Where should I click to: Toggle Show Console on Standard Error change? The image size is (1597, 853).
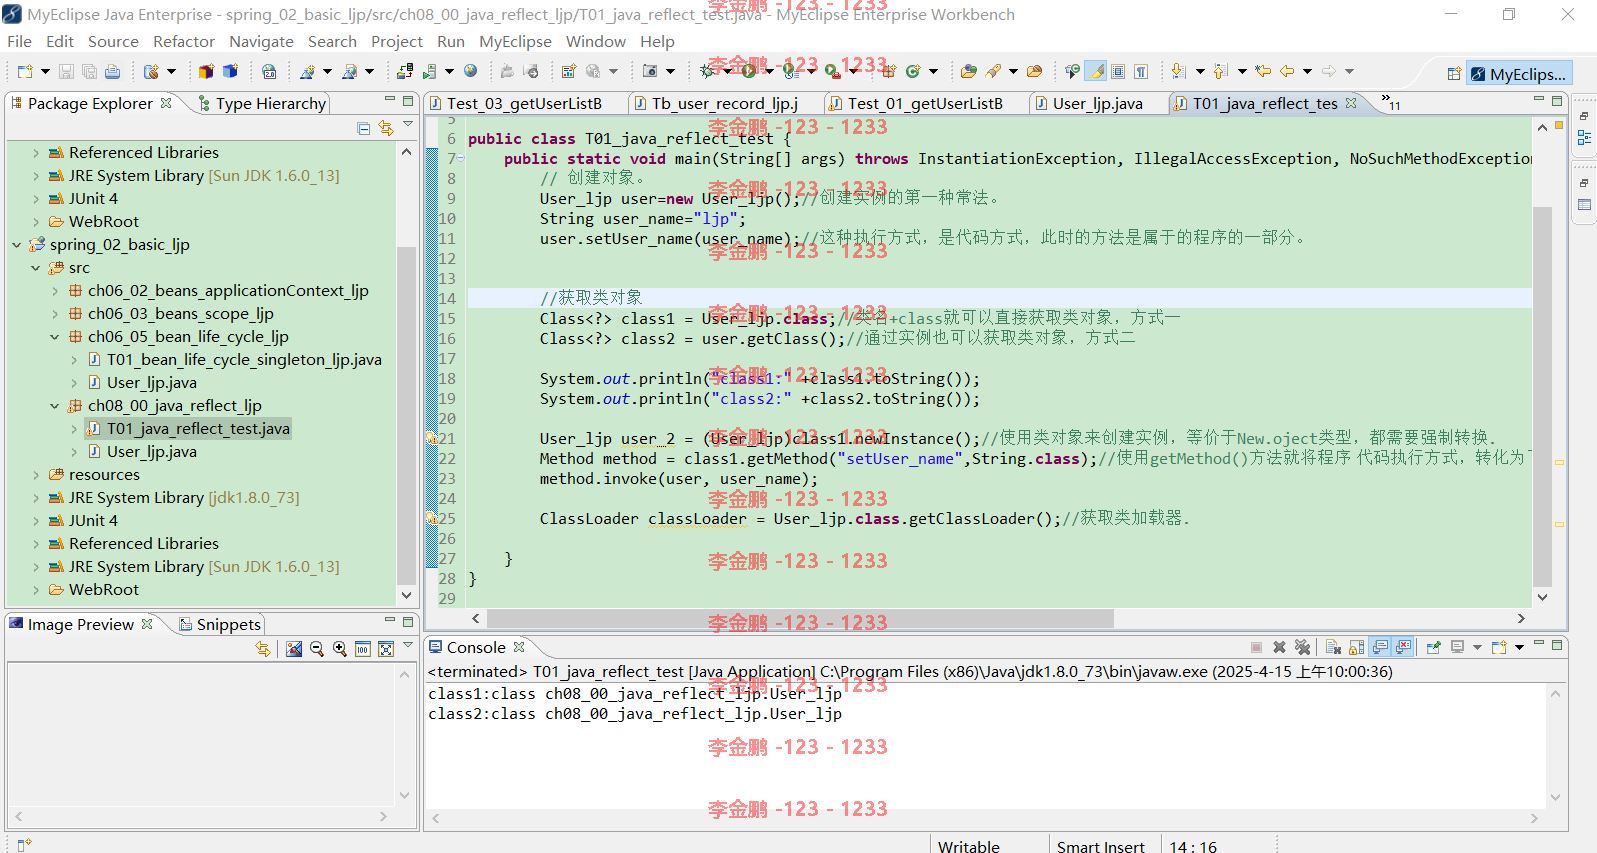point(1403,647)
